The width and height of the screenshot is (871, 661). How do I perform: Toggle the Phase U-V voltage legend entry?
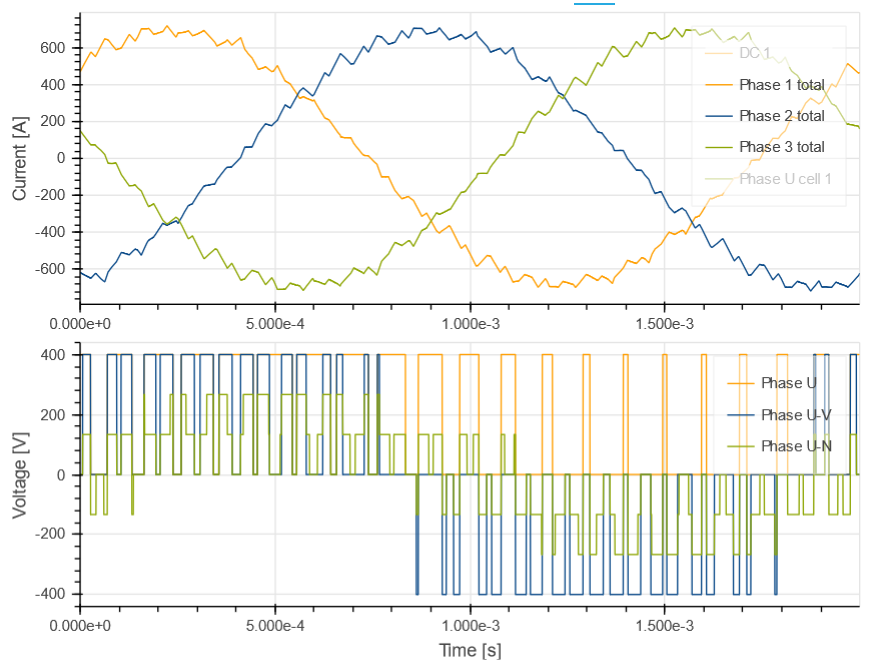coord(796,414)
